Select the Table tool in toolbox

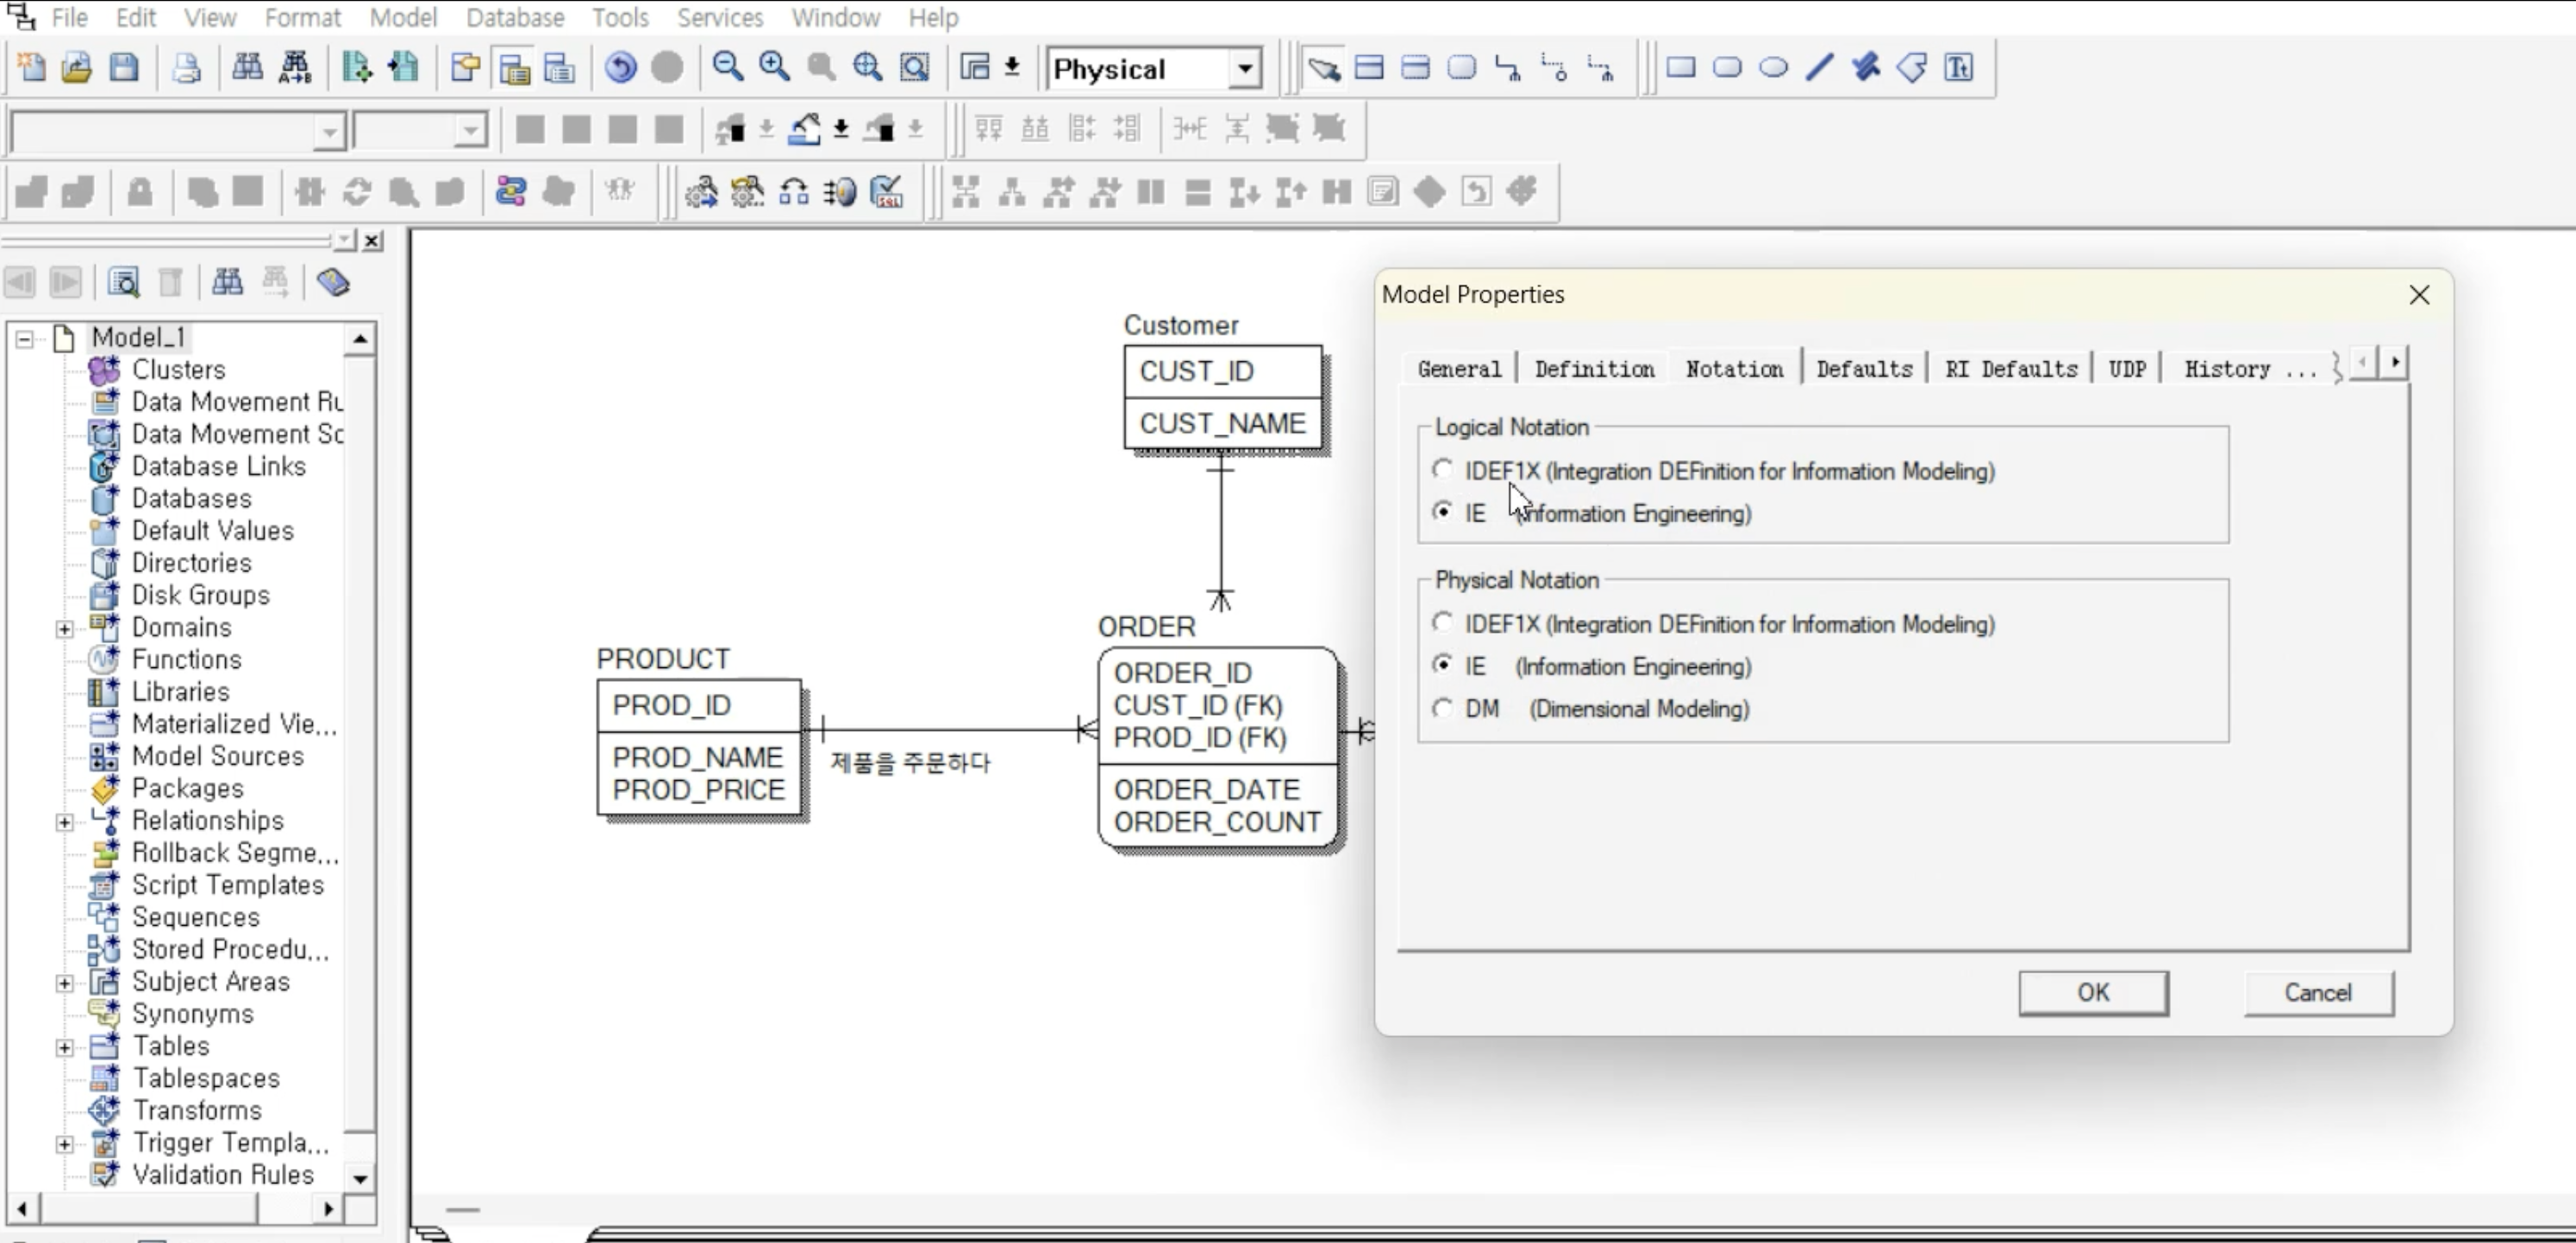(1369, 68)
